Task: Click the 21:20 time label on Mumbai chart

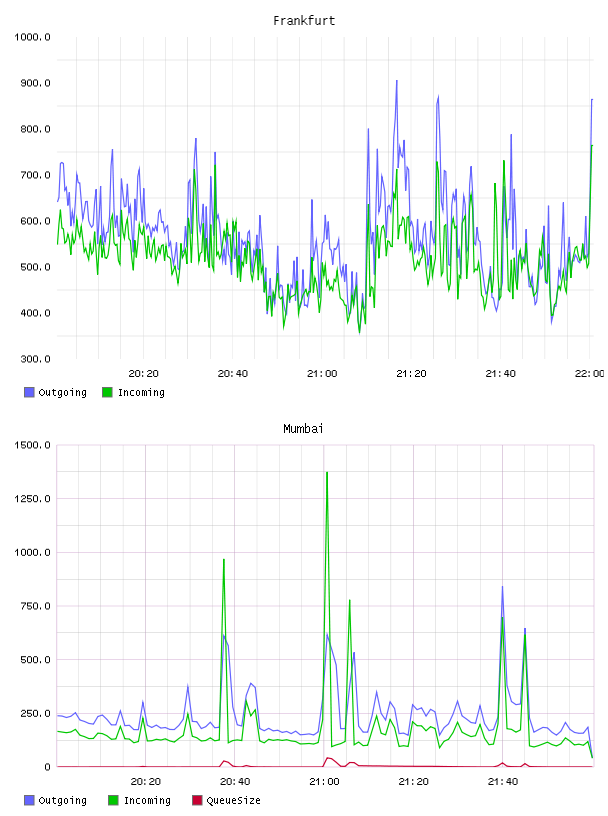Action: pyautogui.click(x=413, y=781)
